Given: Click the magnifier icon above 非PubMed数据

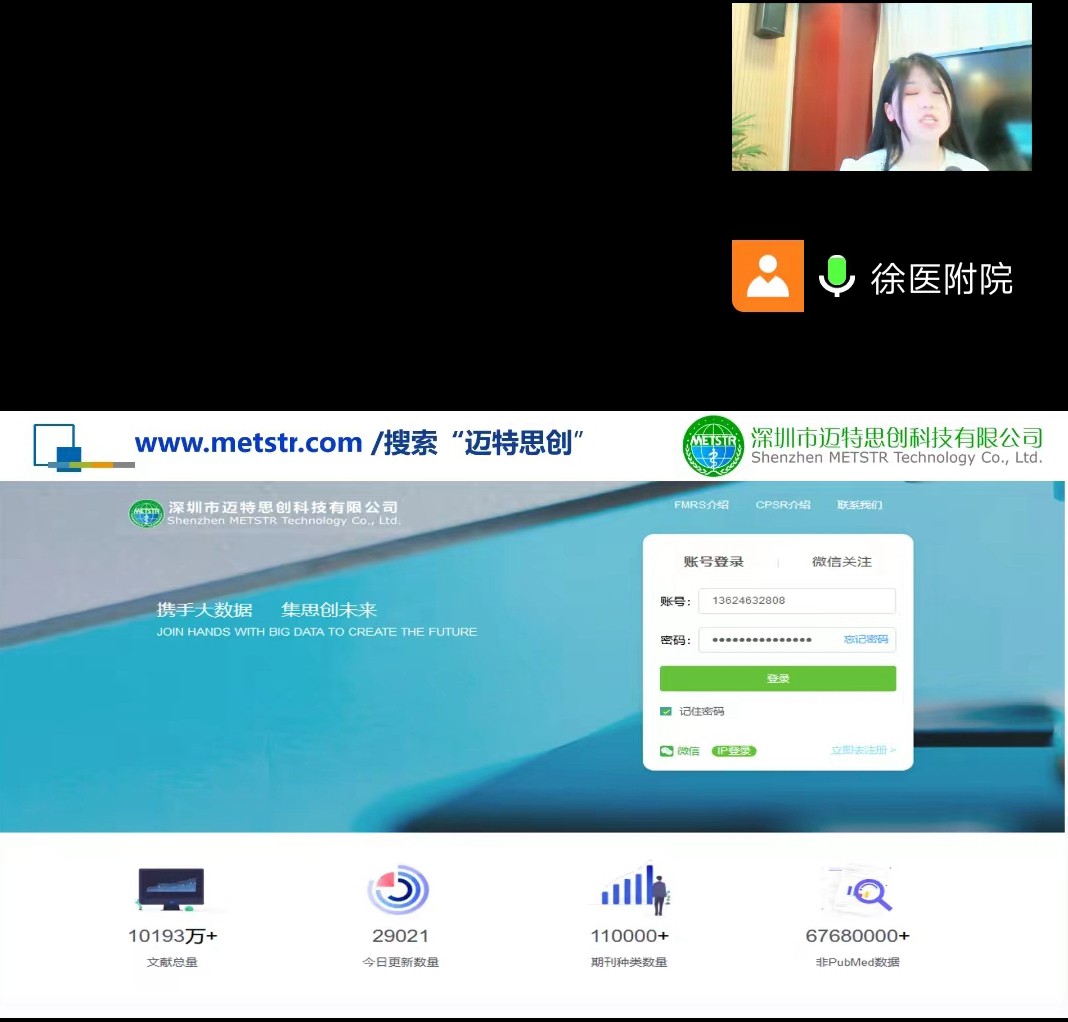Looking at the screenshot, I should click(862, 889).
